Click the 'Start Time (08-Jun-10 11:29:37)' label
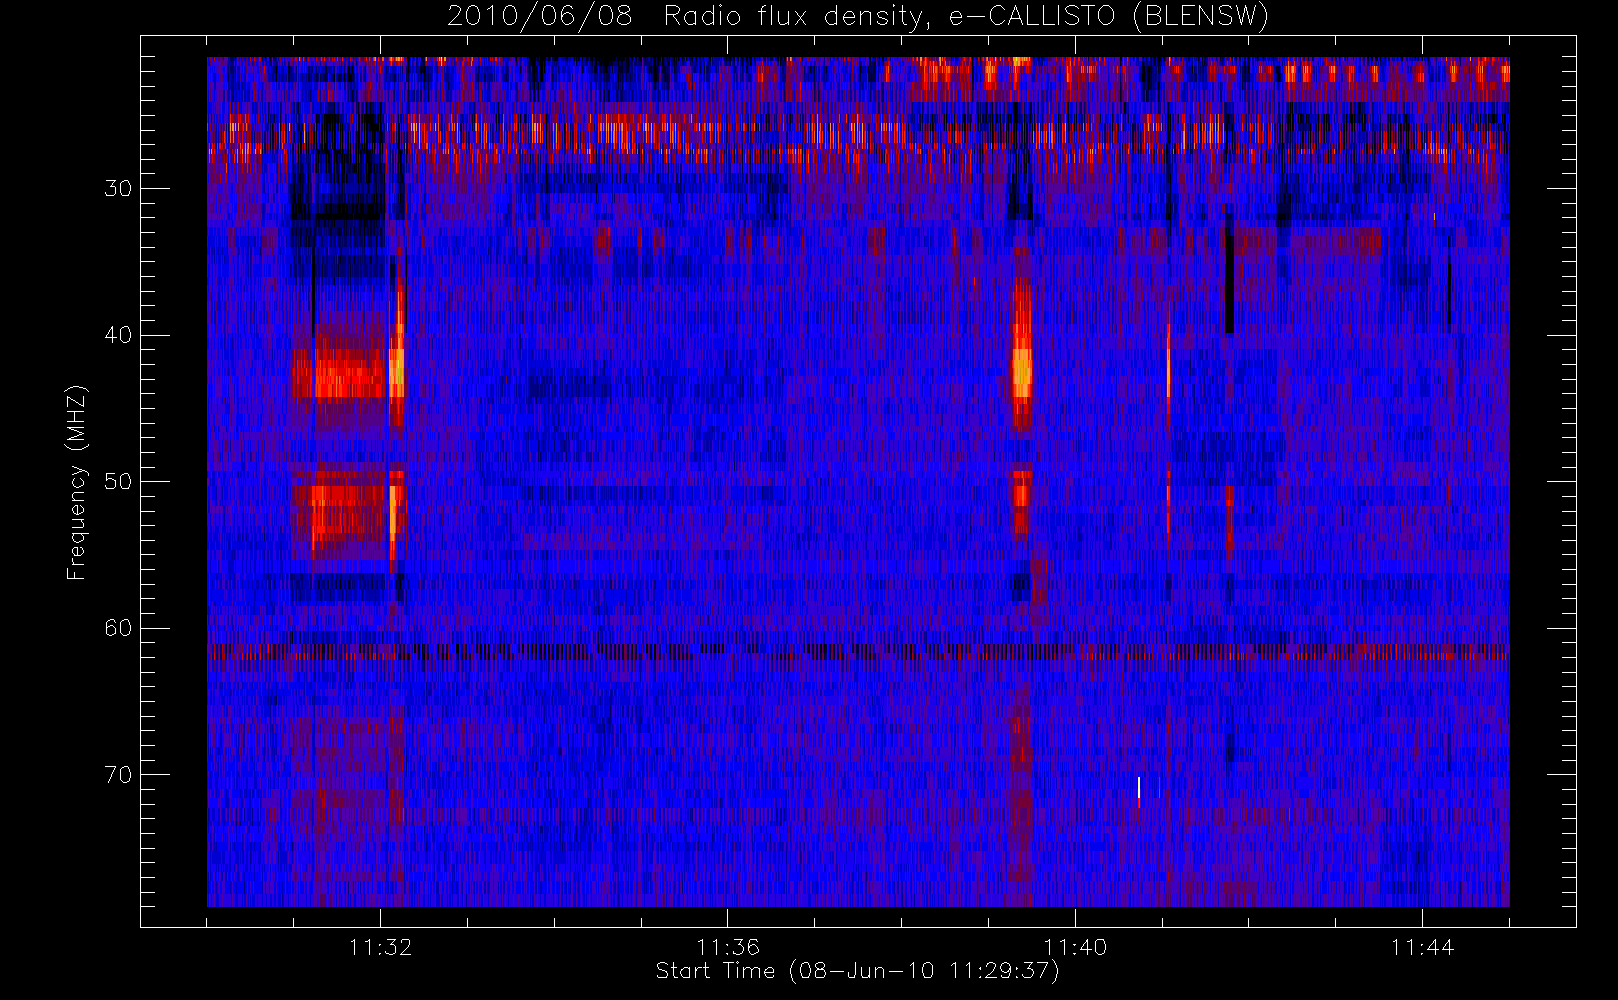 click(857, 971)
